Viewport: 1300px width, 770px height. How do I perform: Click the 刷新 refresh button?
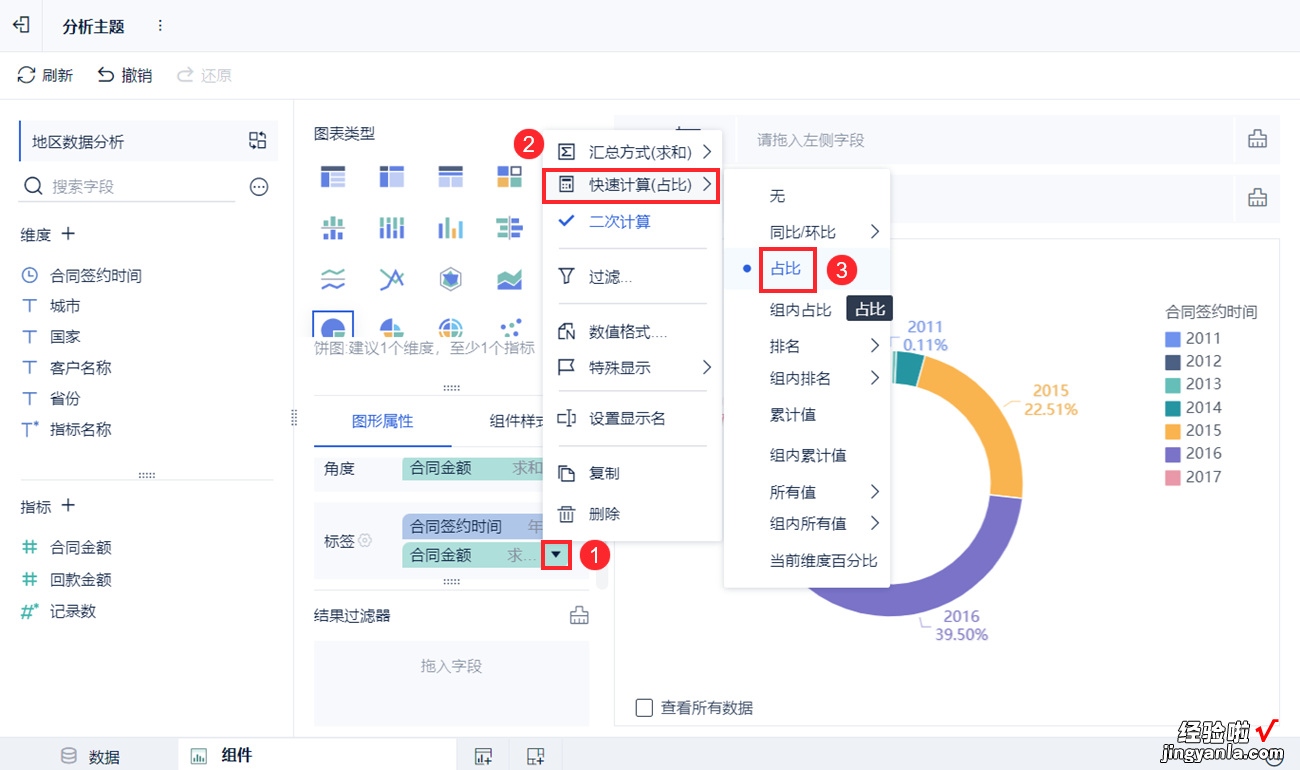click(x=46, y=75)
